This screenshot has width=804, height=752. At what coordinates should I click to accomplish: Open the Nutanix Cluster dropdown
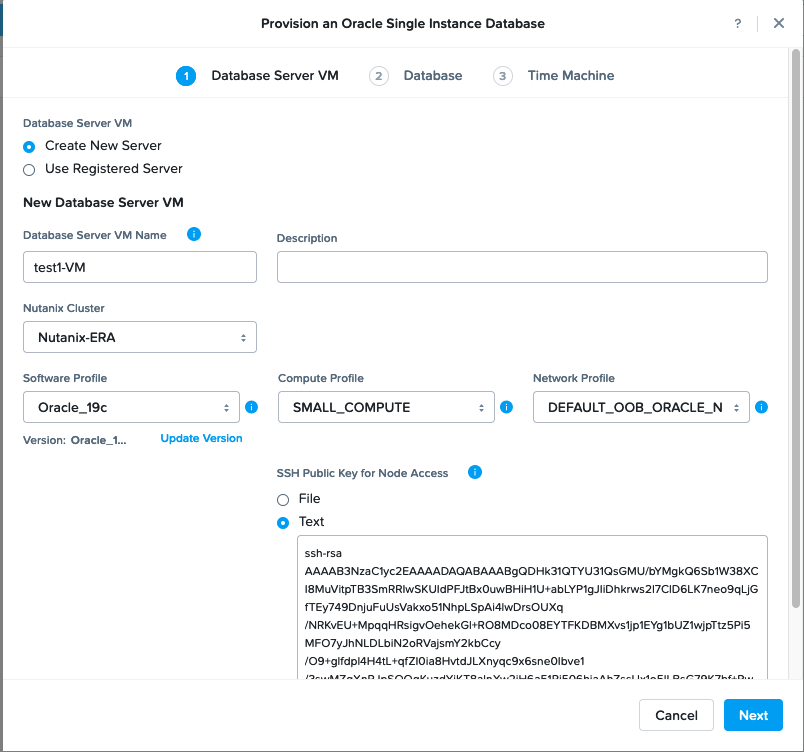coord(140,337)
